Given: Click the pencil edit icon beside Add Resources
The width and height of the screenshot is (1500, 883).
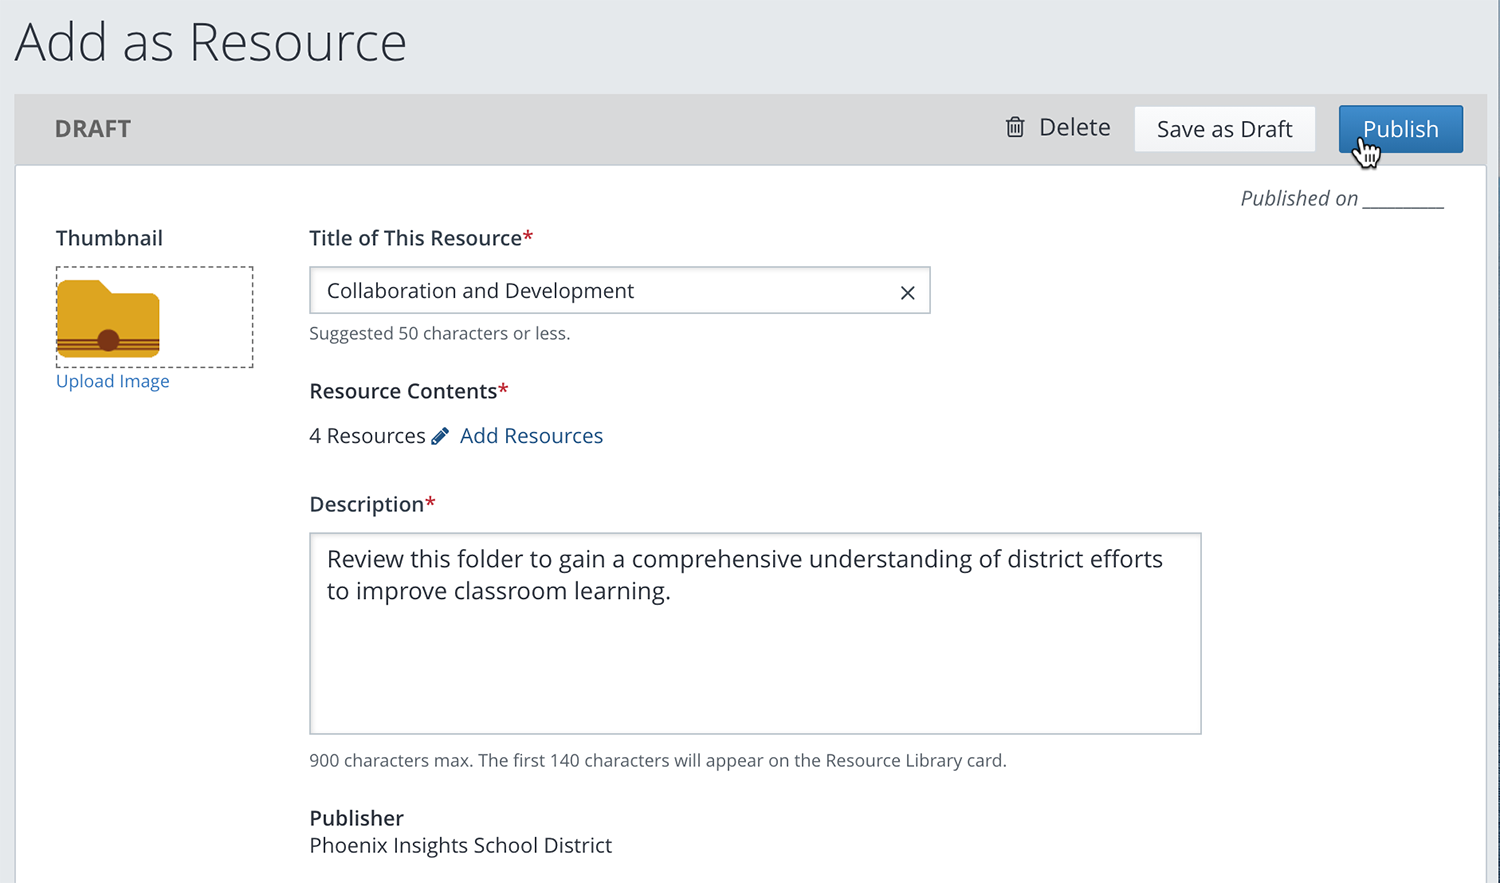Looking at the screenshot, I should pos(440,436).
